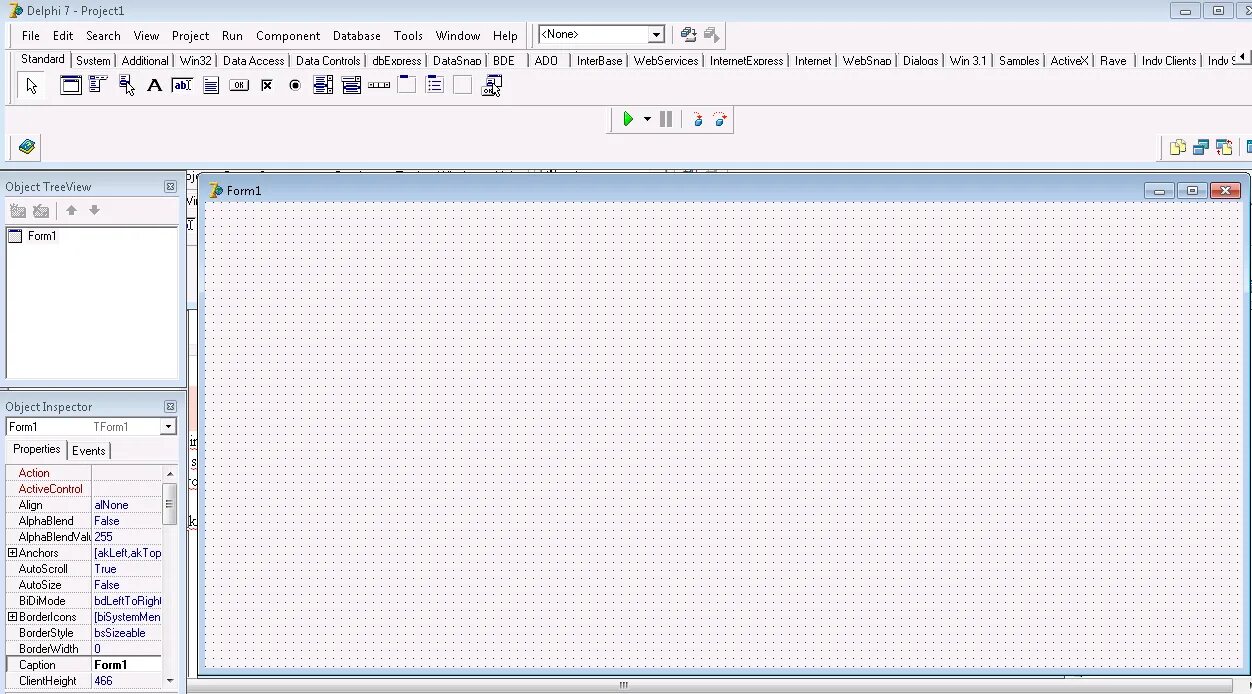The width and height of the screenshot is (1252, 694).
Task: Open the Component menu
Action: pos(288,35)
